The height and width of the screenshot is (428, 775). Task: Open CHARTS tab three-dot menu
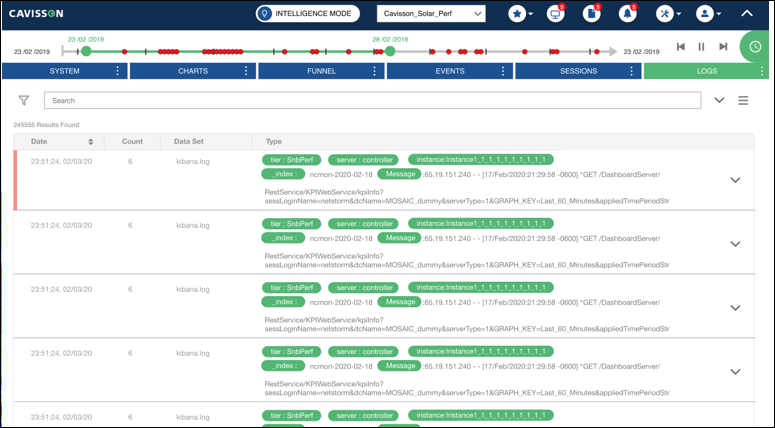coord(246,71)
